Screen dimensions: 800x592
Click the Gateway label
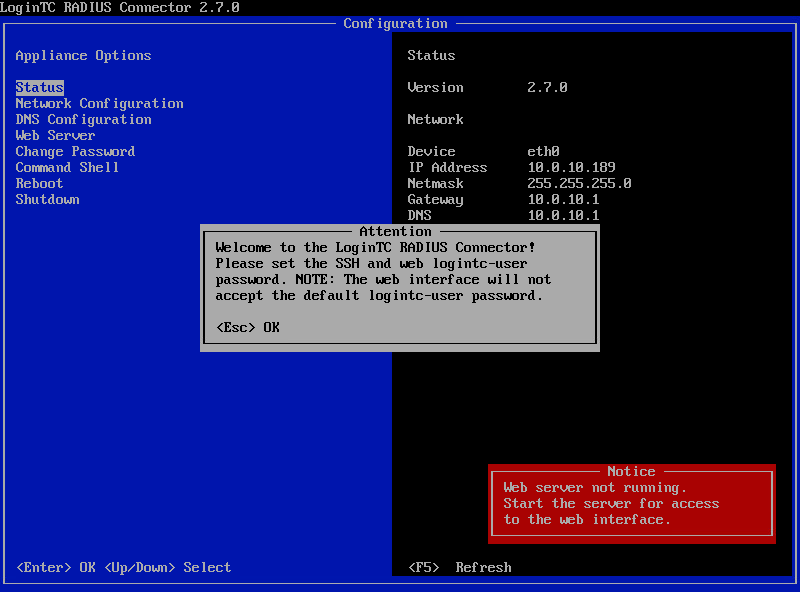[435, 200]
